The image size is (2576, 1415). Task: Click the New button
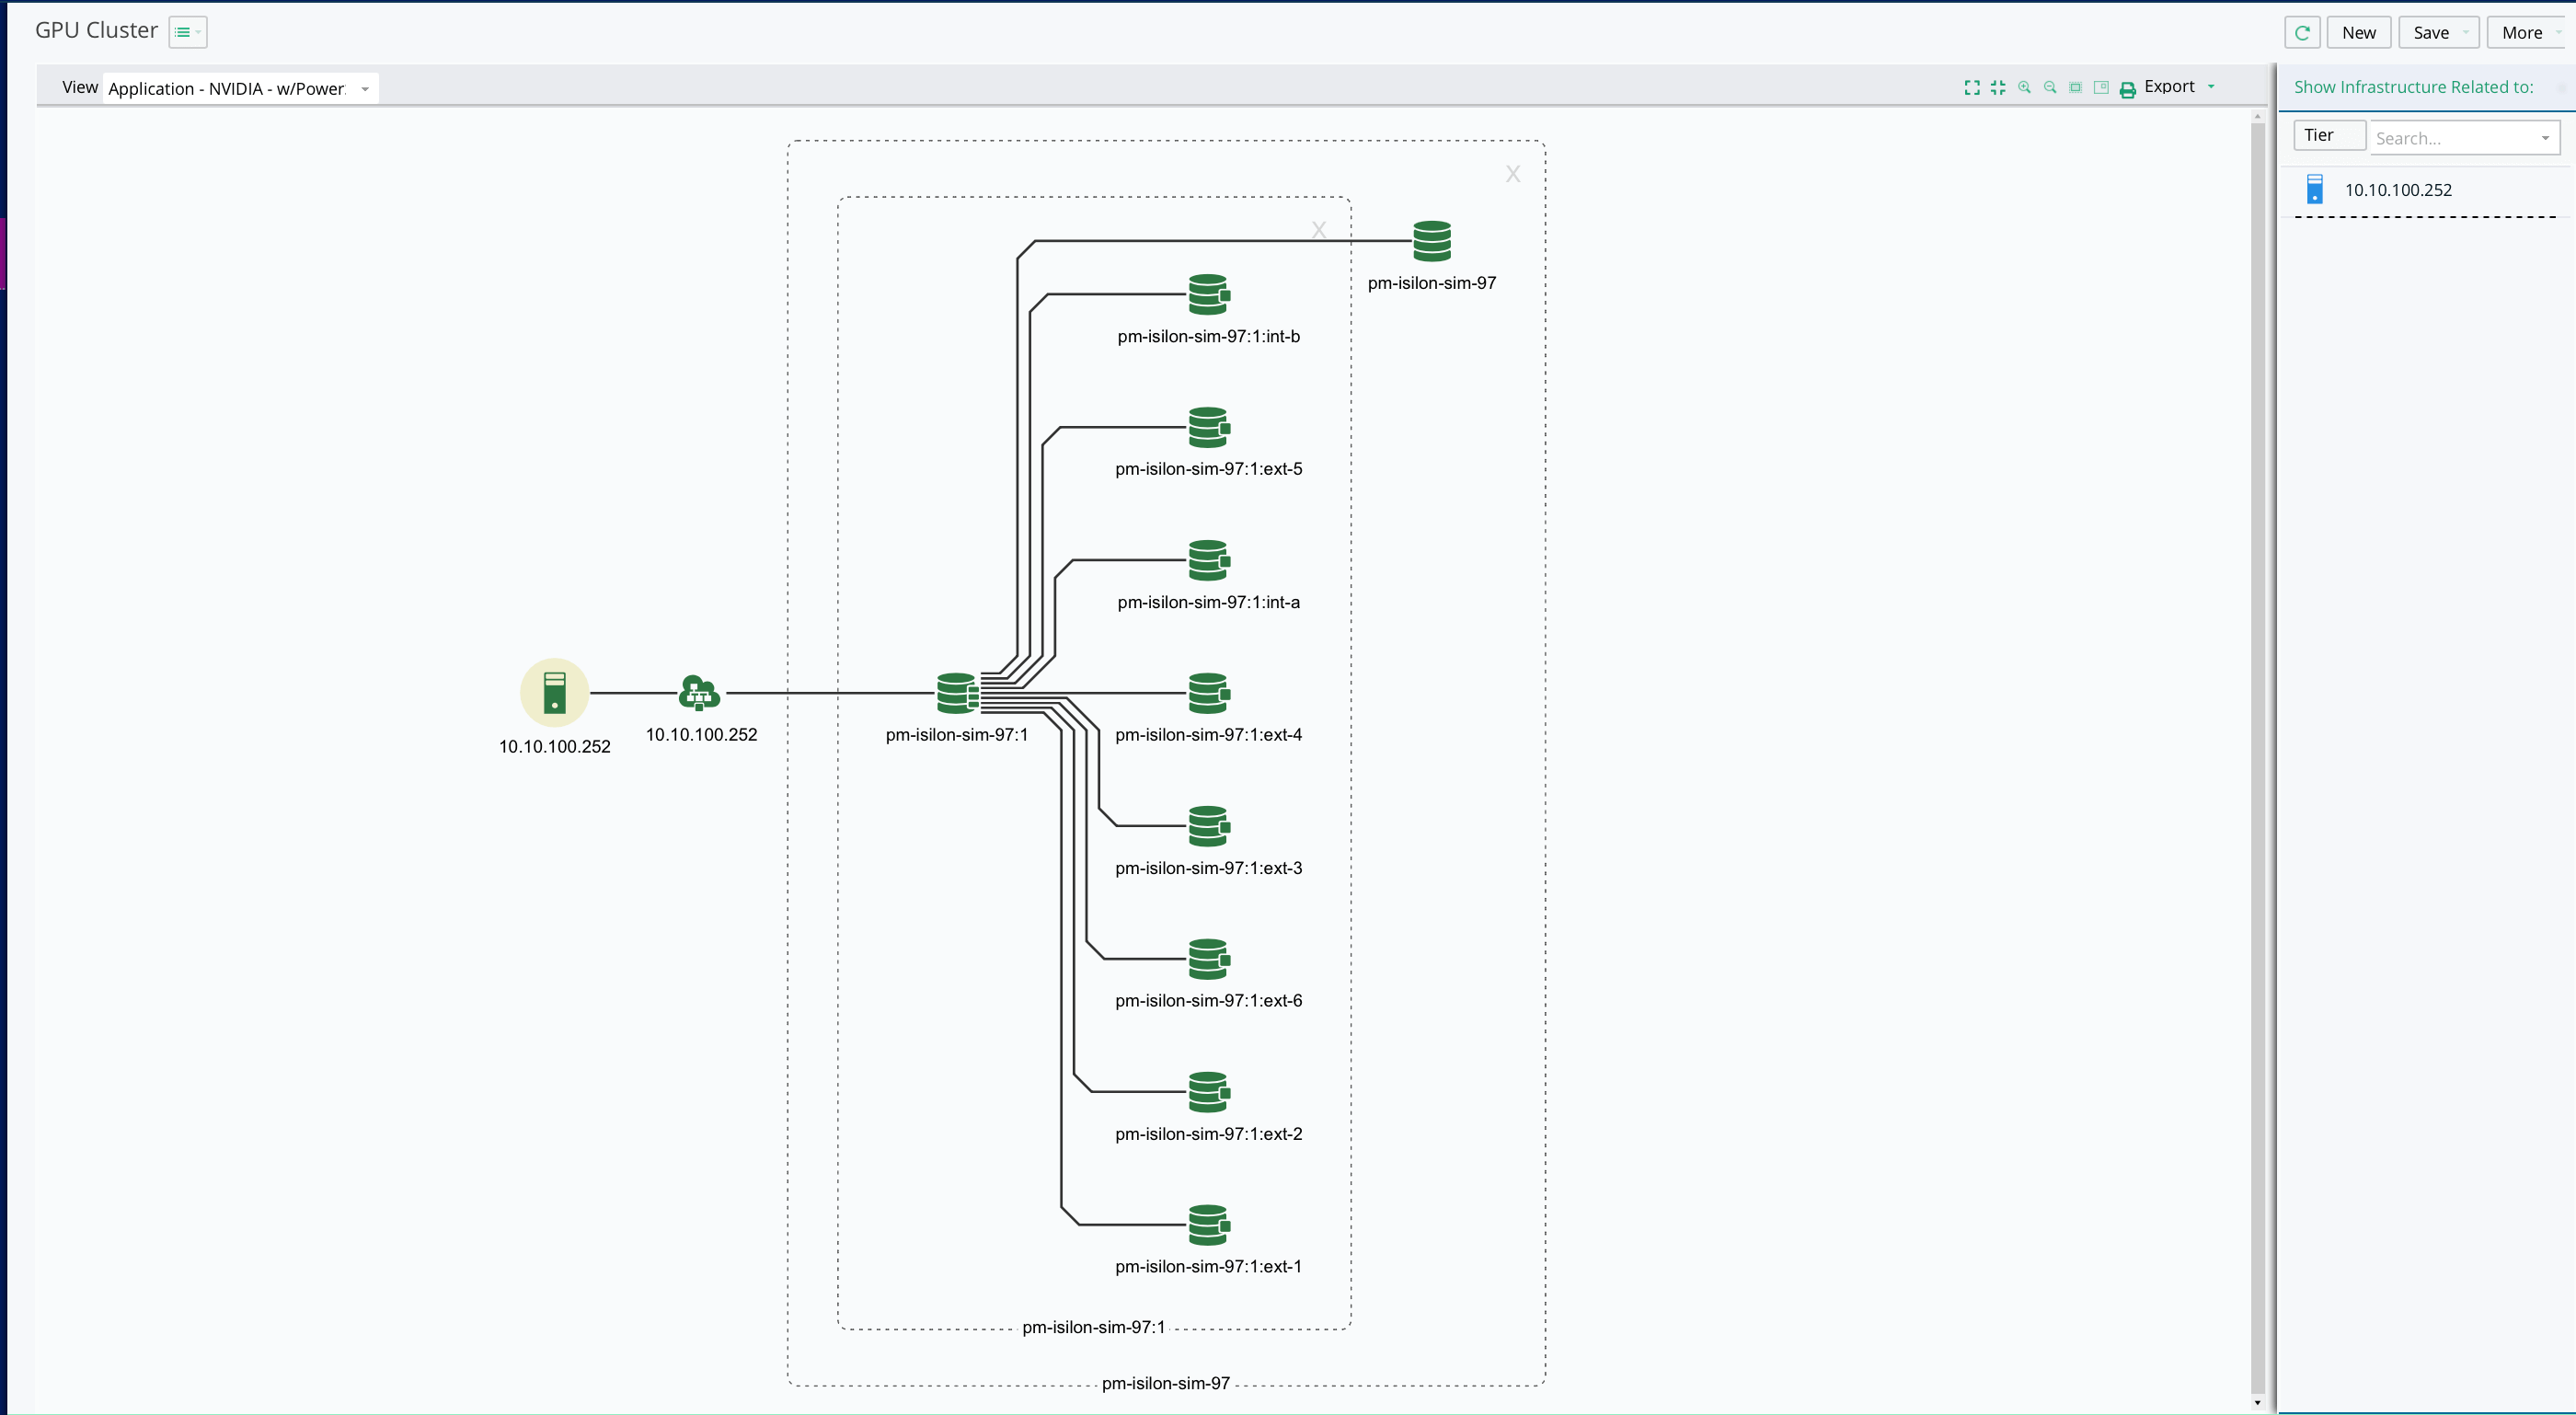[x=2358, y=32]
